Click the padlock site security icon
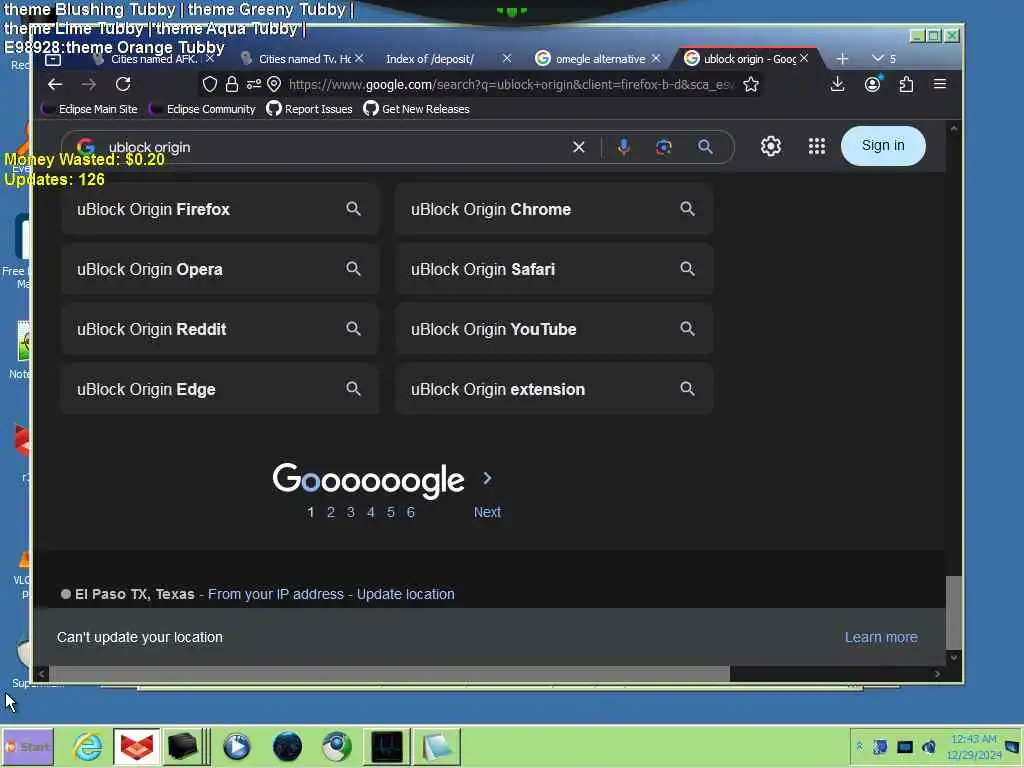Screen dimensions: 1024x768 [x=232, y=84]
